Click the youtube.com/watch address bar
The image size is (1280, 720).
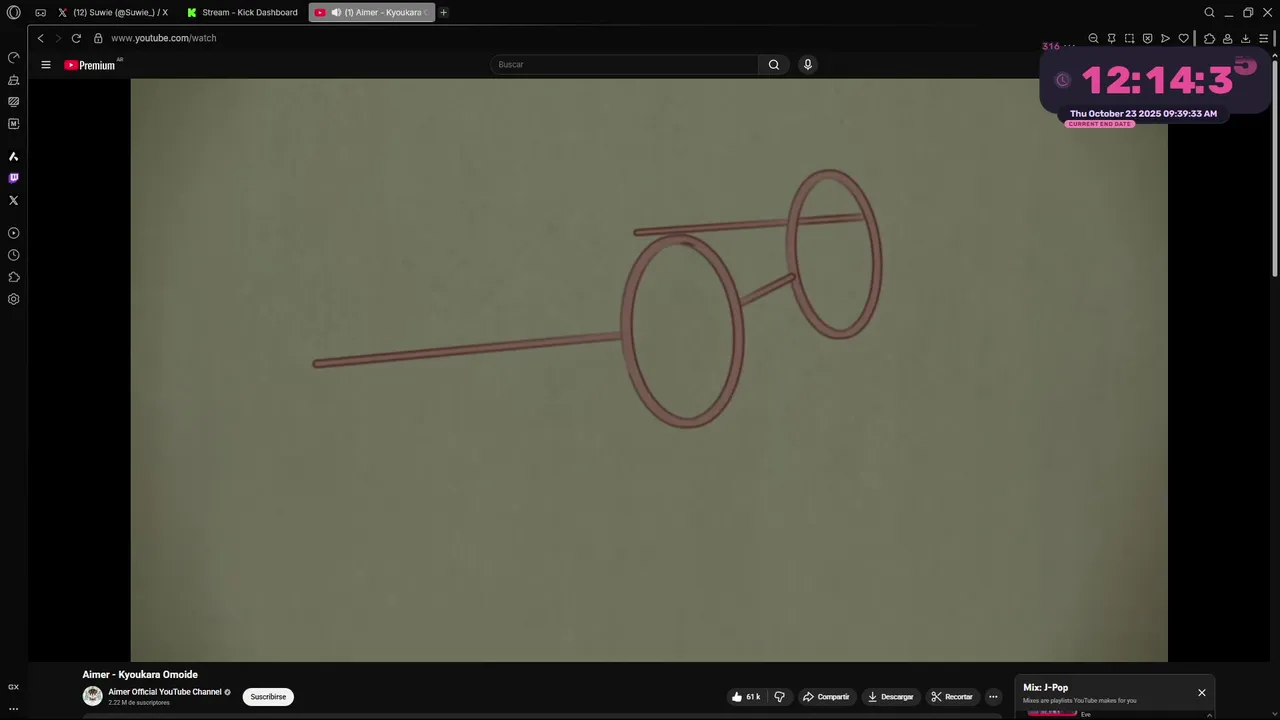tap(164, 38)
